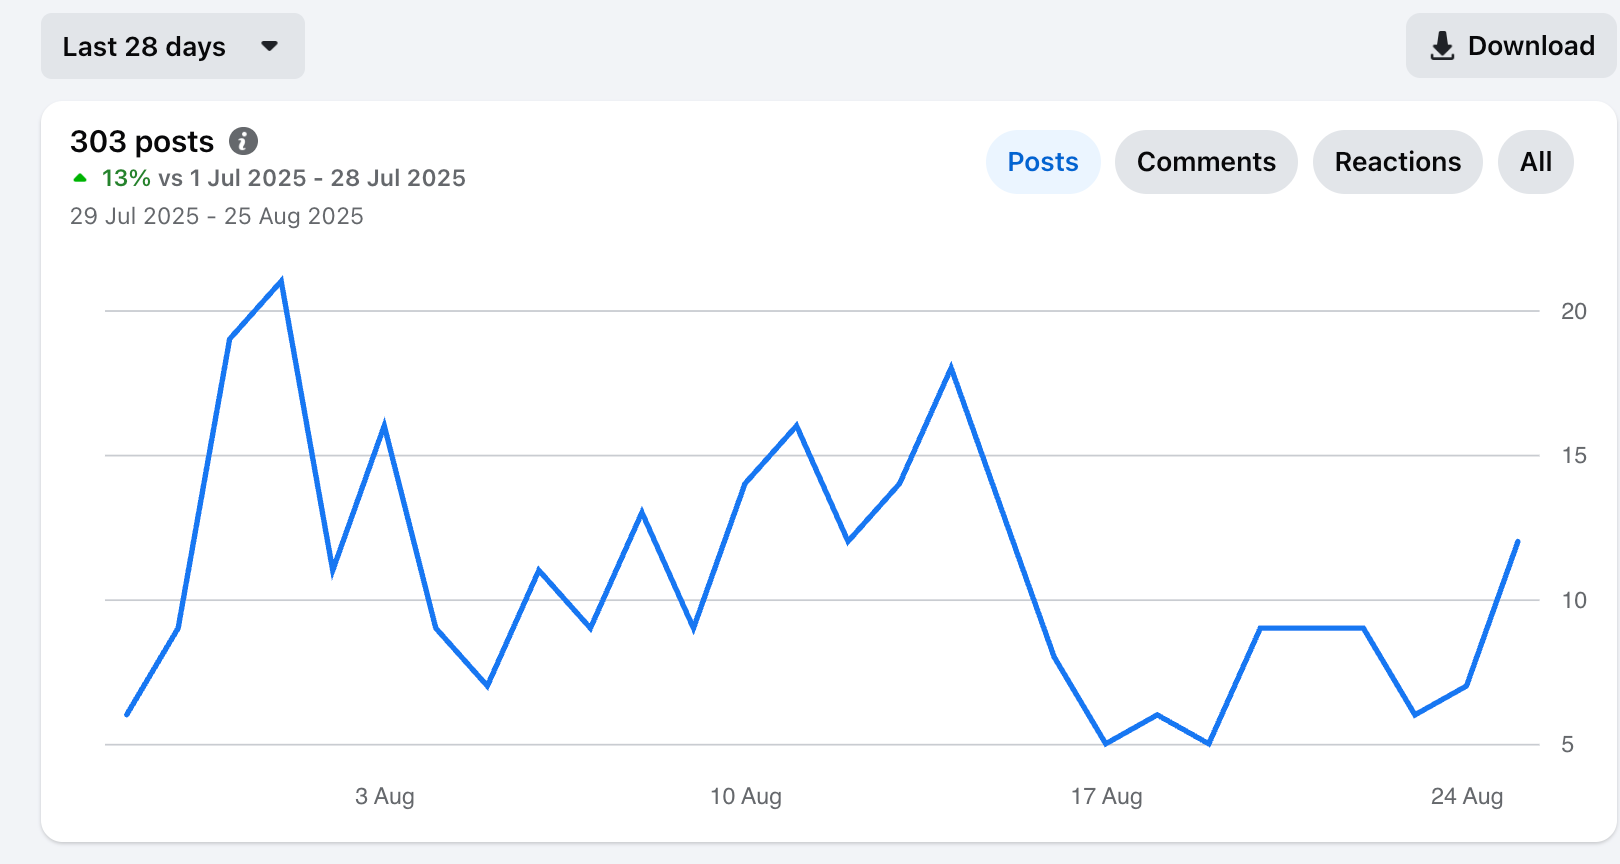Click the first data point of the line

tap(127, 714)
